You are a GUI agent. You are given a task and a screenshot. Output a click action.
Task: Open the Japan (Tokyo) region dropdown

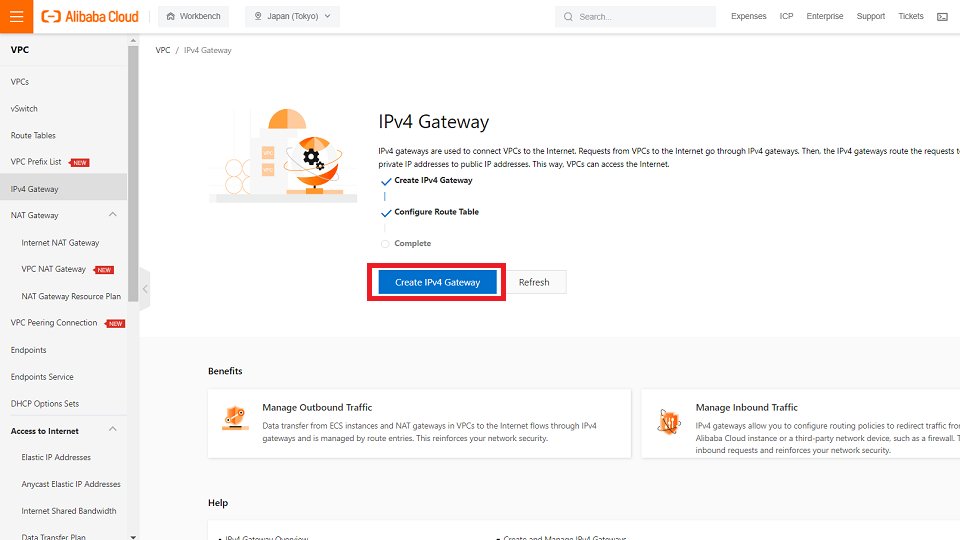292,17
